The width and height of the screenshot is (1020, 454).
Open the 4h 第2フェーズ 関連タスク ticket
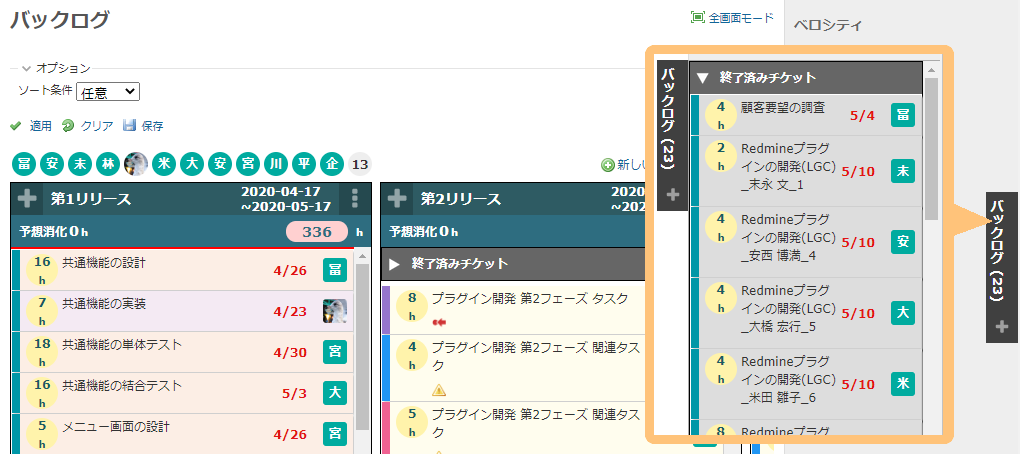536,356
